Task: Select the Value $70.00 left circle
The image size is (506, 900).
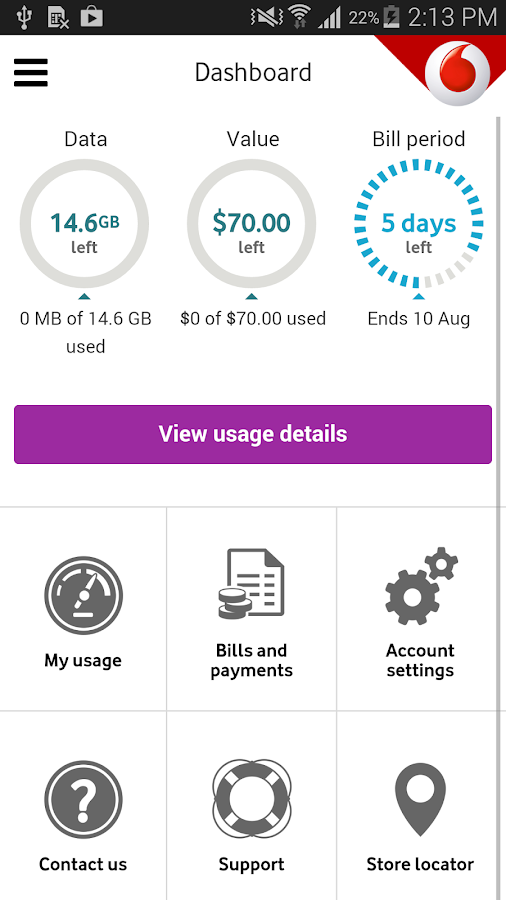Action: point(251,223)
